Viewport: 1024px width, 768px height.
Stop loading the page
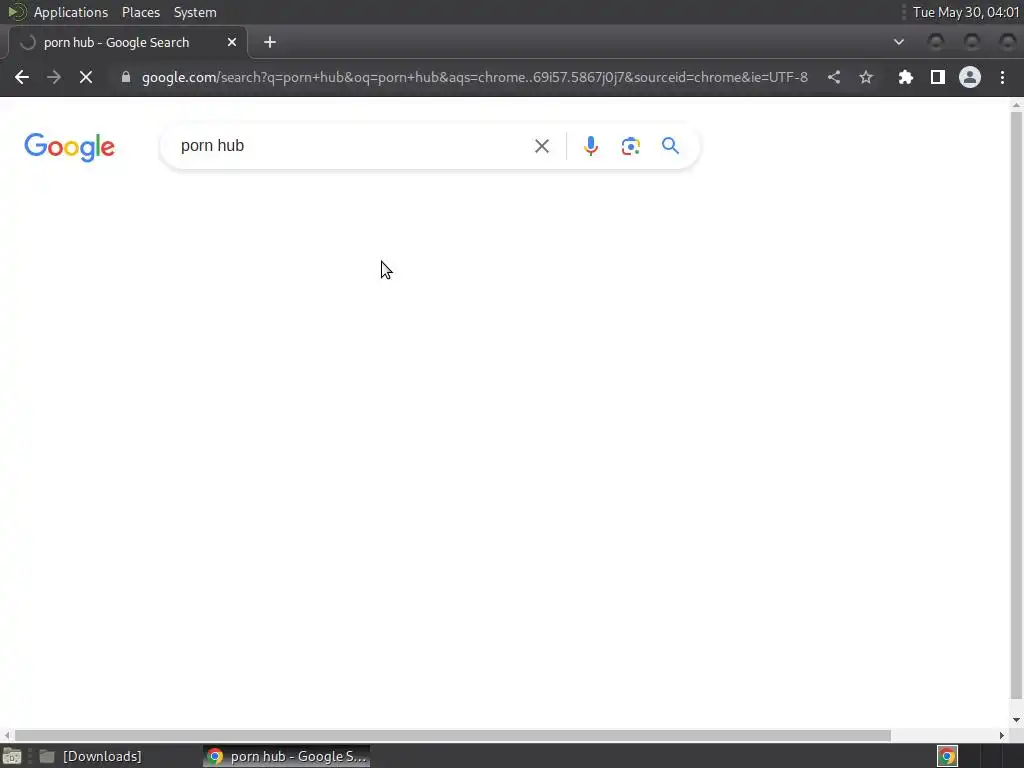tap(86, 77)
